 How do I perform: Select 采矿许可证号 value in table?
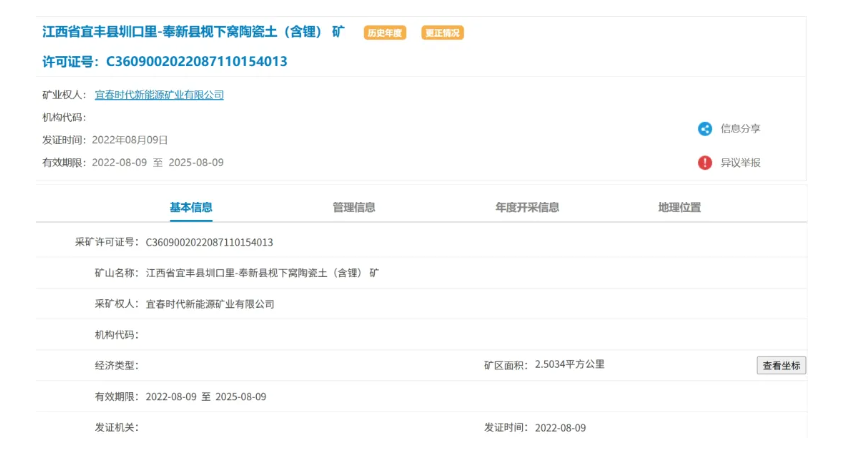click(209, 243)
